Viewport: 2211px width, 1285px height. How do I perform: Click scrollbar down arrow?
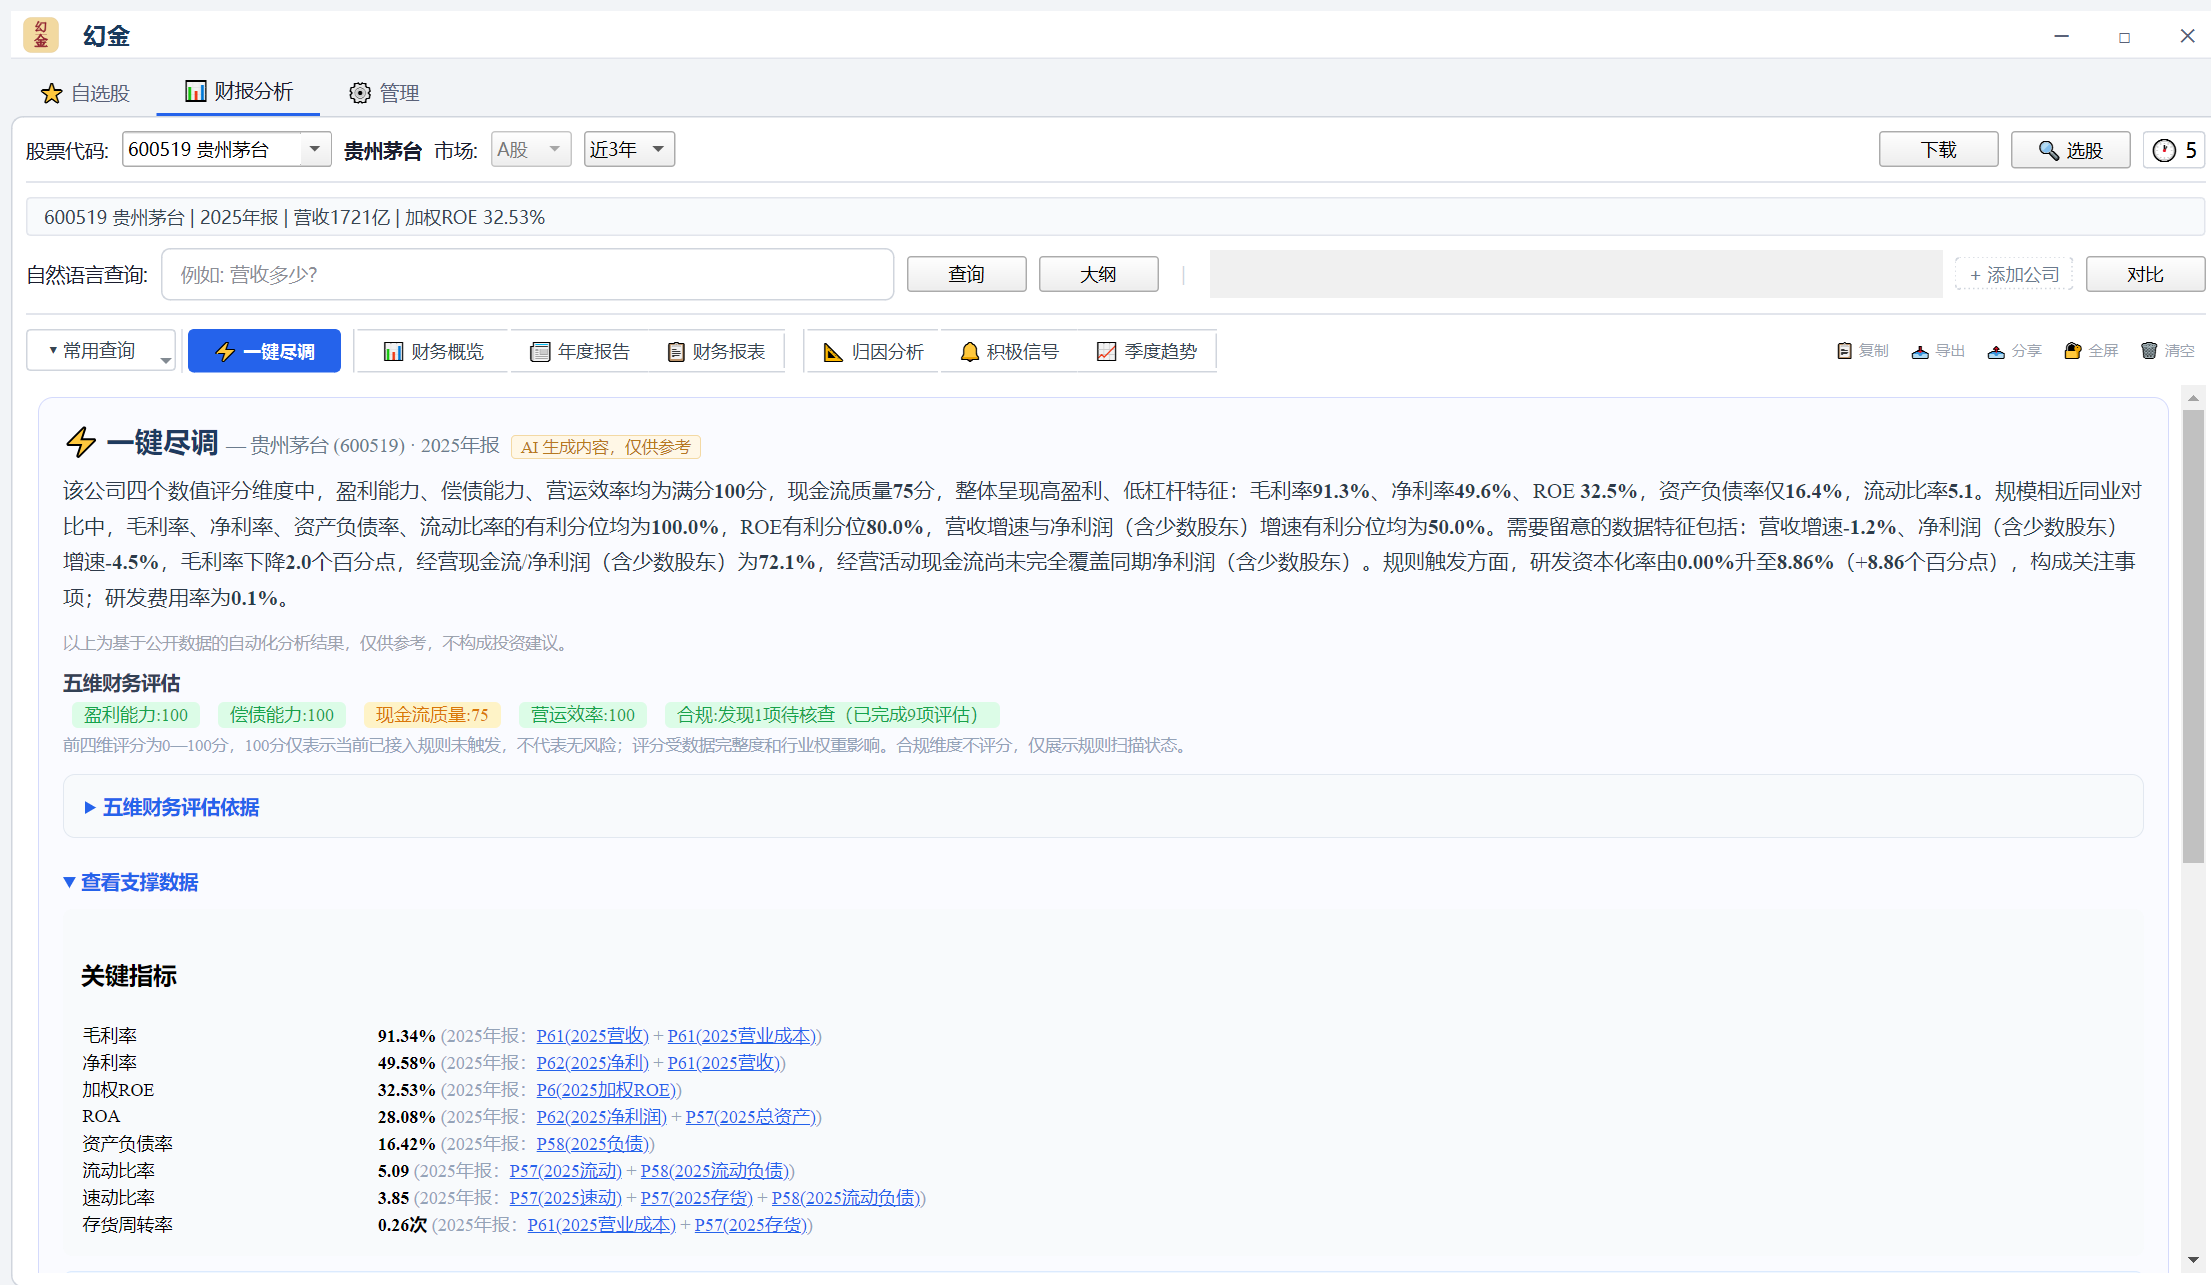click(x=2193, y=1261)
